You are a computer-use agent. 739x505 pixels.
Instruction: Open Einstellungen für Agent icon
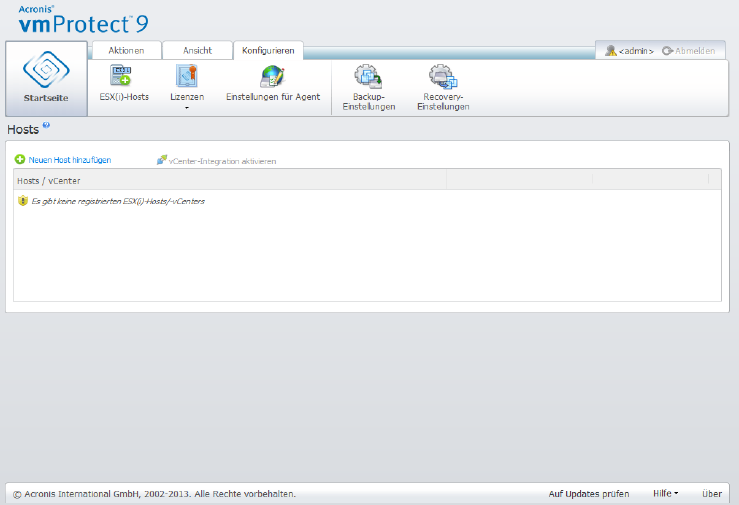click(272, 76)
